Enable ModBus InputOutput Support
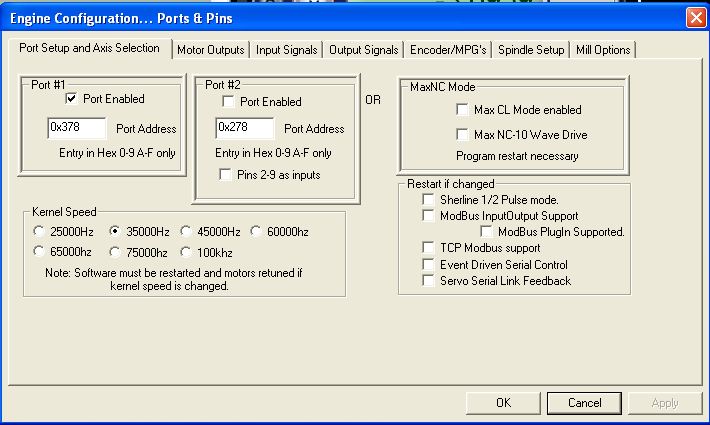Image resolution: width=710 pixels, height=425 pixels. (429, 216)
